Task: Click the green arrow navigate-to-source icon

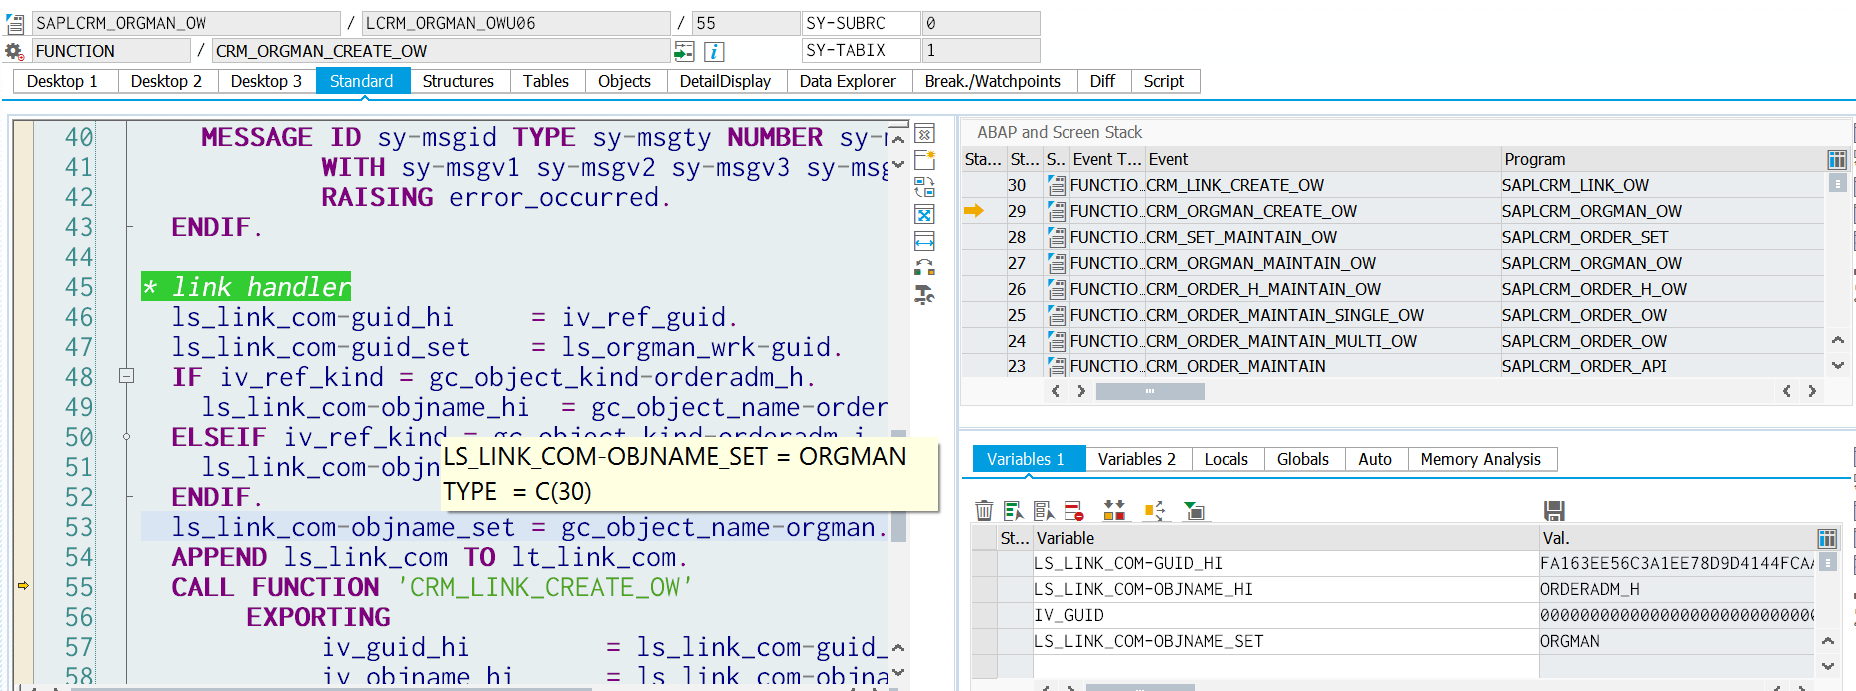Action: 684,51
